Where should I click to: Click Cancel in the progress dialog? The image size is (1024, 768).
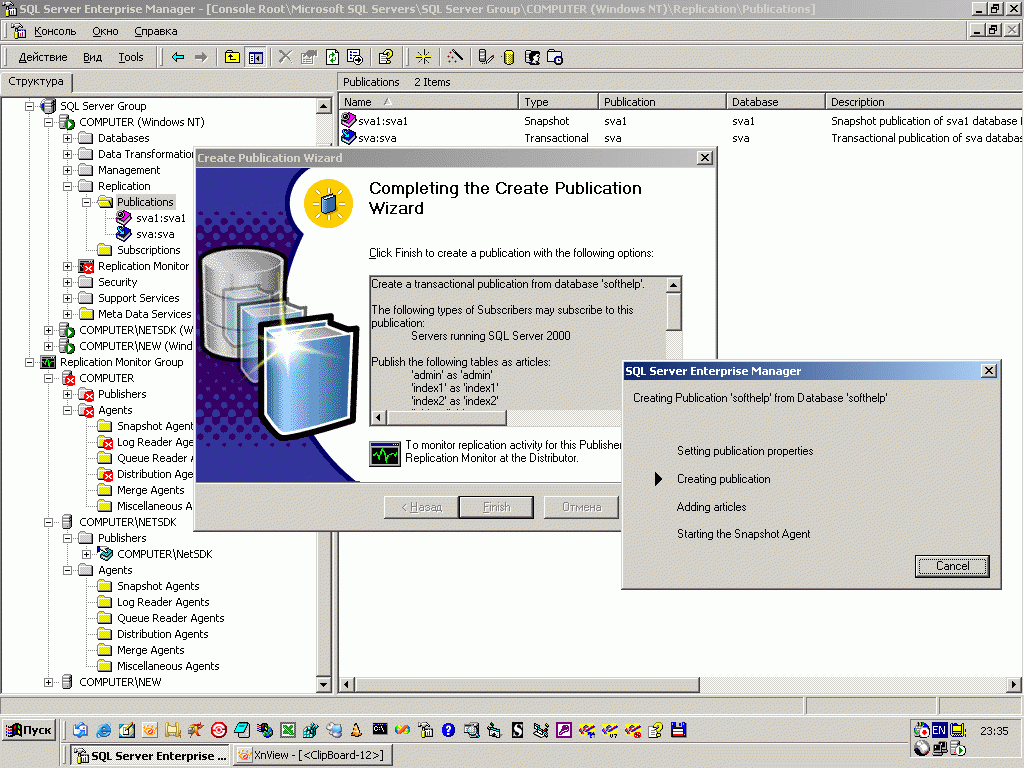click(x=952, y=566)
